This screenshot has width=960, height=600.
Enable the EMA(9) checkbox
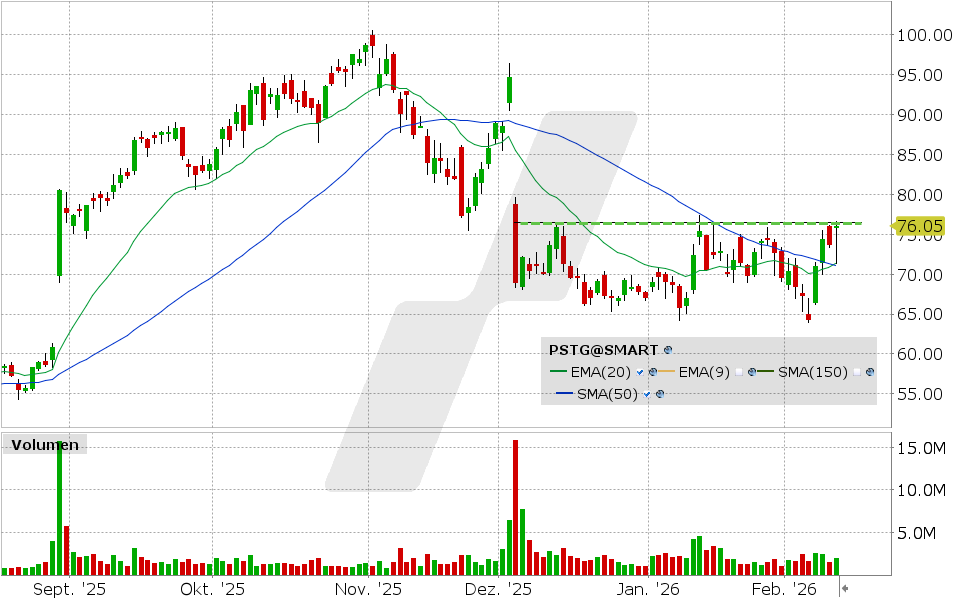739,373
